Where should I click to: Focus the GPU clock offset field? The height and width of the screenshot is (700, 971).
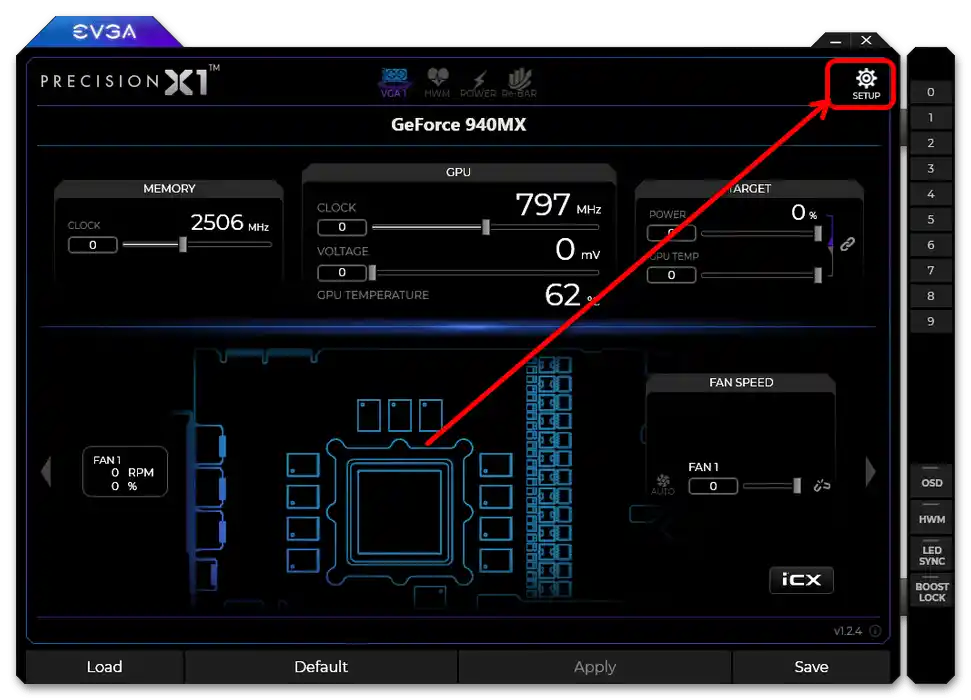click(342, 227)
